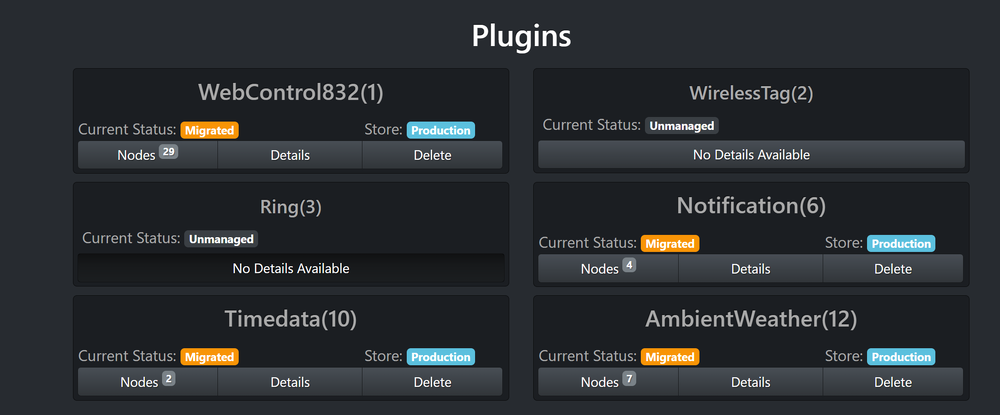Open Nodes for AmbientWeather plugin
The width and height of the screenshot is (1000, 415).
click(608, 382)
